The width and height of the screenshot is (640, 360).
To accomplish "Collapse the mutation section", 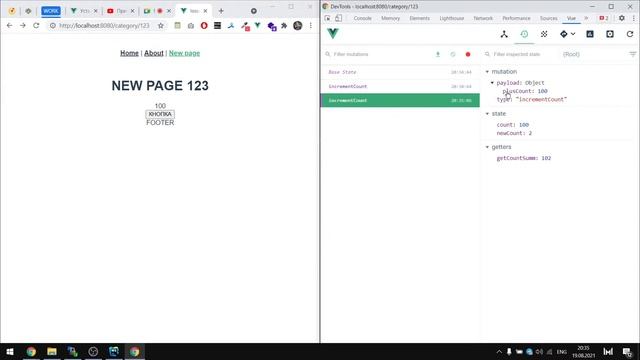I will [x=487, y=72].
